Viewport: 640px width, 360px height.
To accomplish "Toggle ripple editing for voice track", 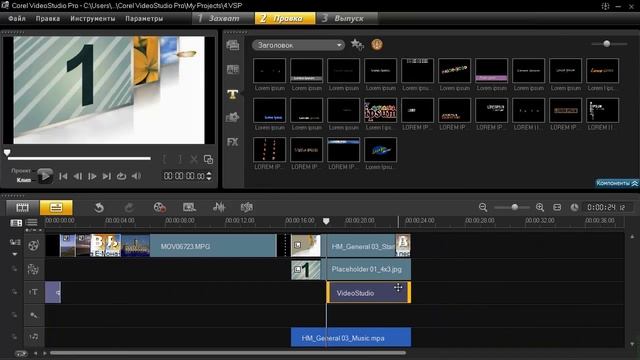I will (14, 315).
